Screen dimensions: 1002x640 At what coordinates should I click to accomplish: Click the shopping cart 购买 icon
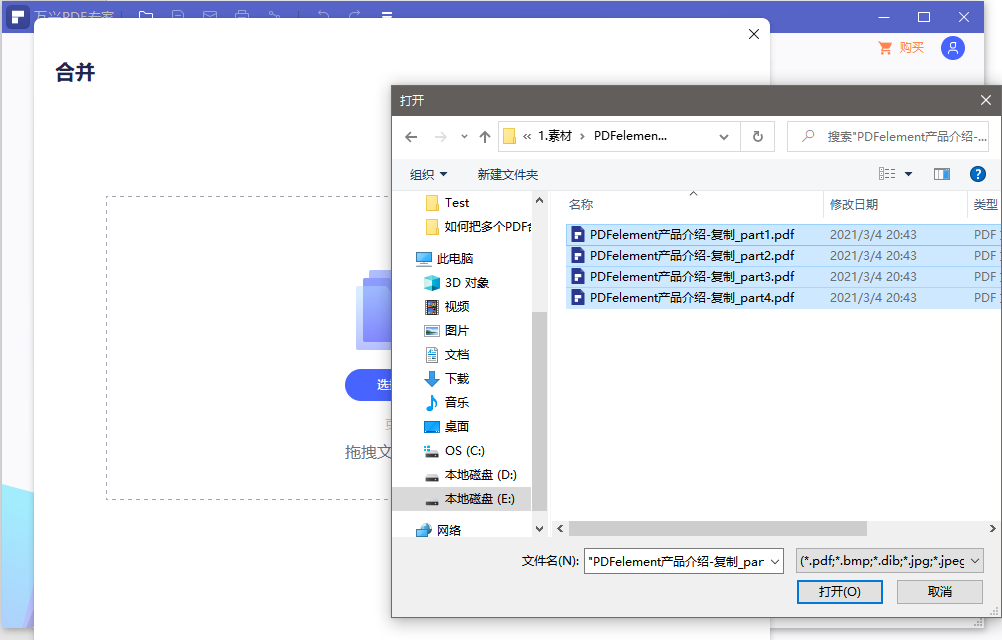coord(885,48)
